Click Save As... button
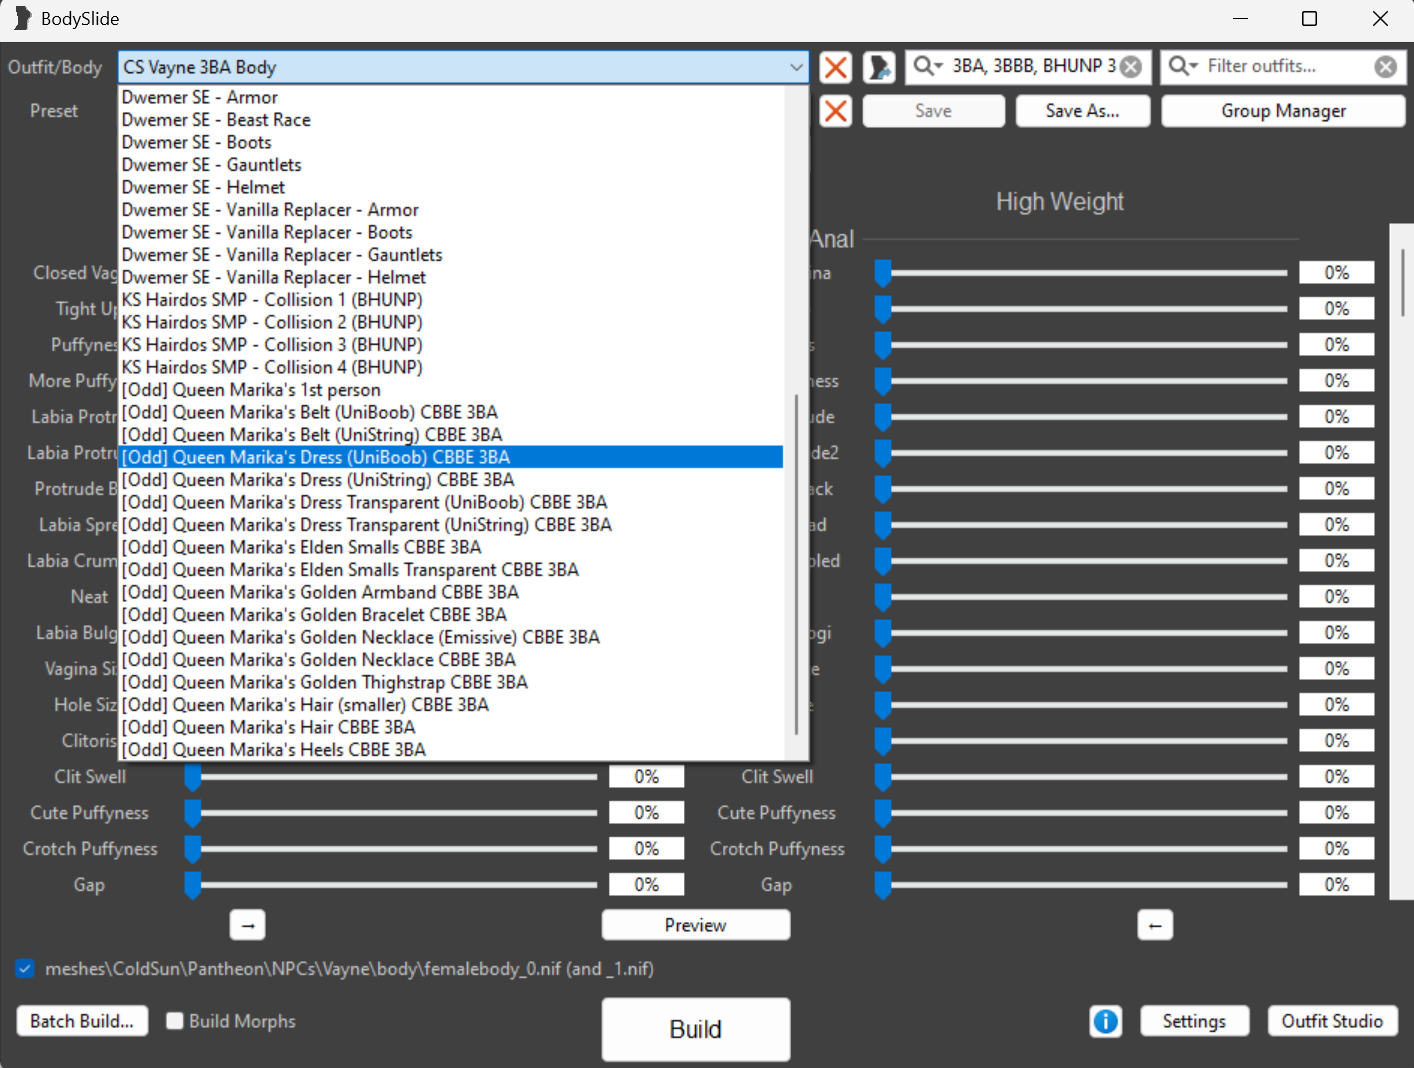The image size is (1414, 1068). pyautogui.click(x=1083, y=111)
